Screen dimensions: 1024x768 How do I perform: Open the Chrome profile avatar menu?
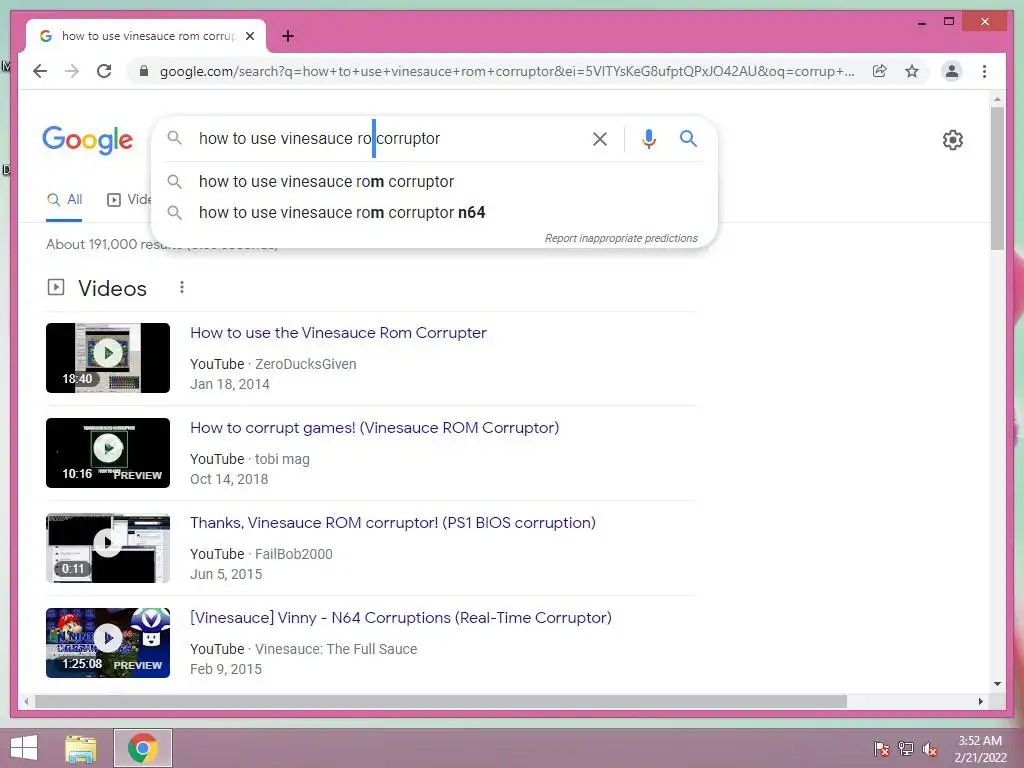tap(952, 71)
